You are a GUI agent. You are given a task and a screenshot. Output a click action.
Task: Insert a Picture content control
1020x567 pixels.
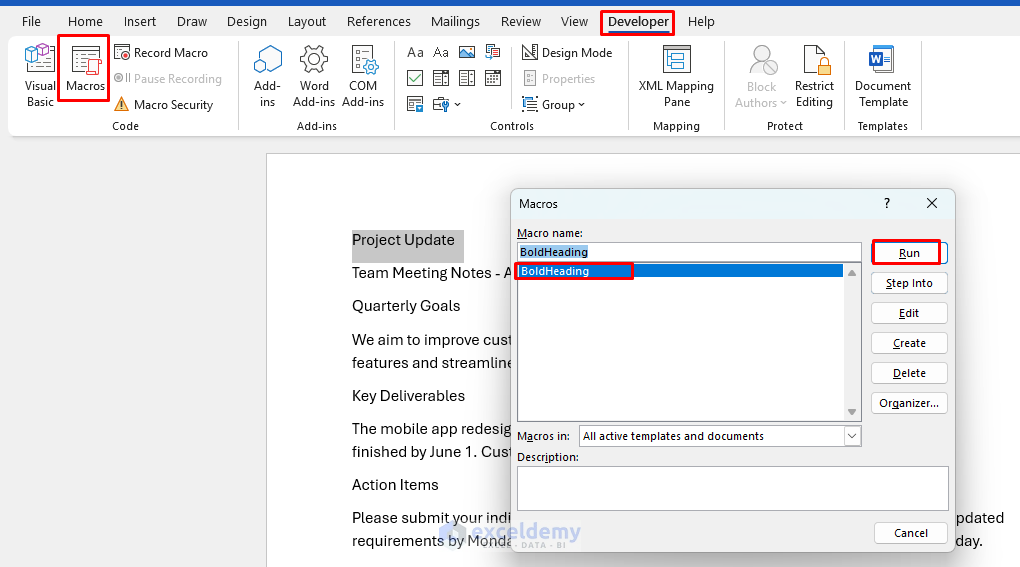pyautogui.click(x=466, y=53)
